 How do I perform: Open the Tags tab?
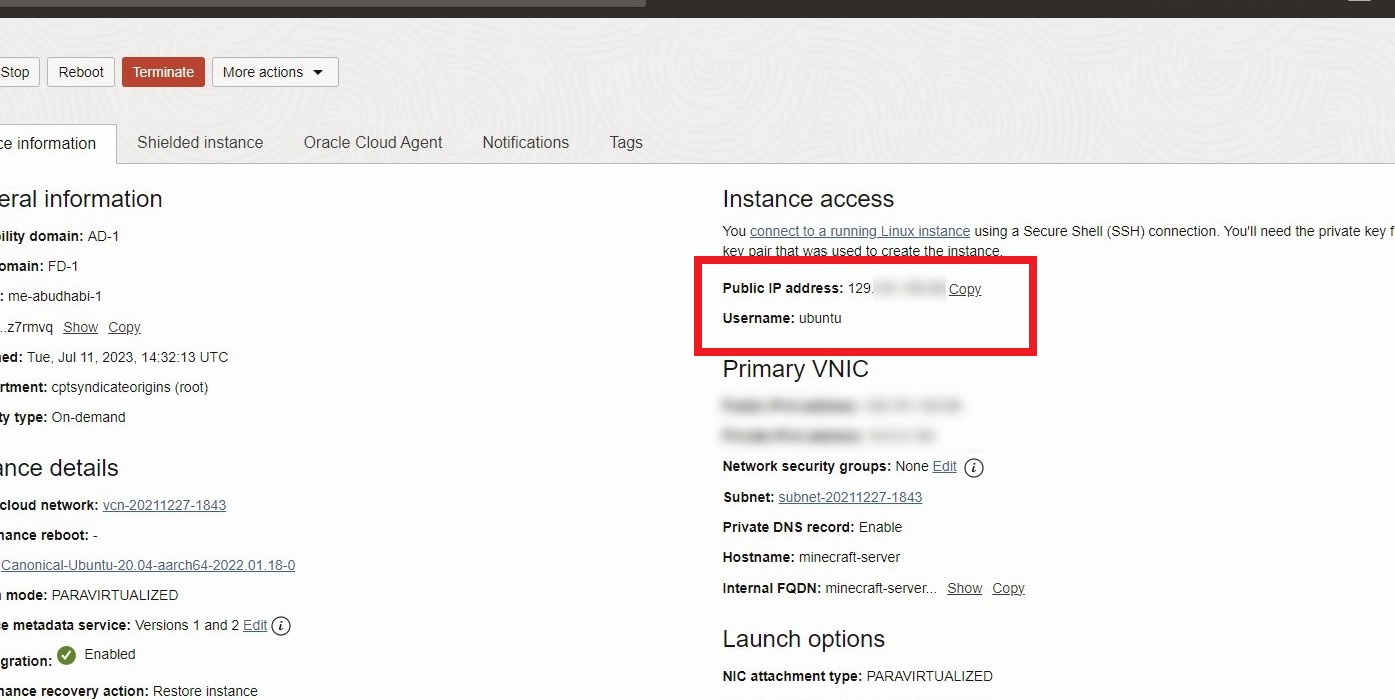tap(625, 143)
